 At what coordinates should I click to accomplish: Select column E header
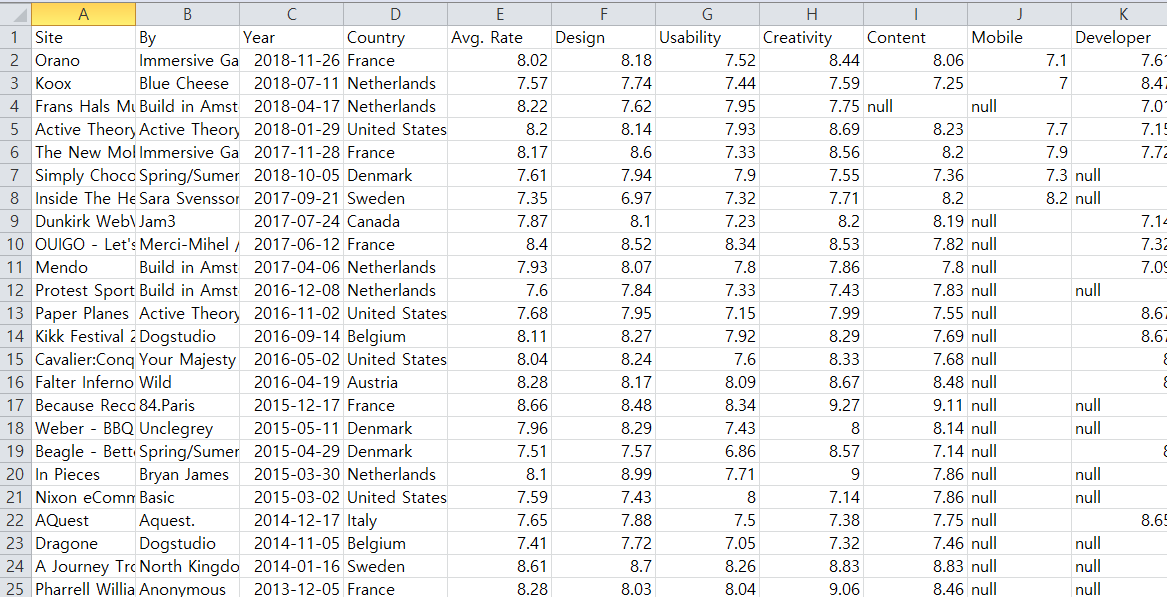tap(499, 13)
